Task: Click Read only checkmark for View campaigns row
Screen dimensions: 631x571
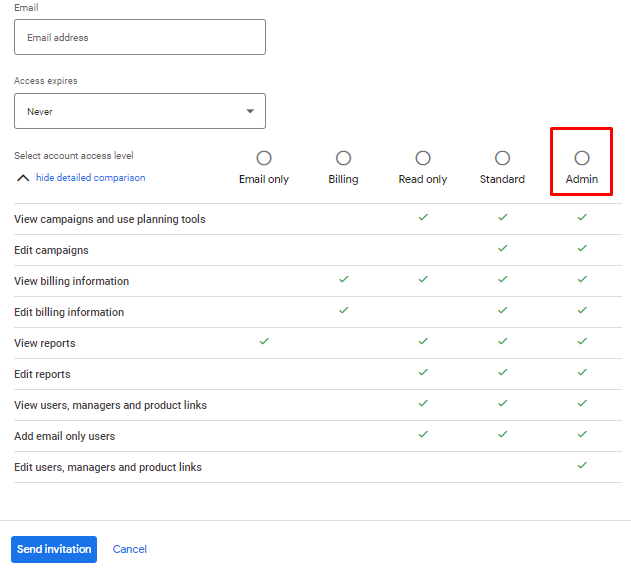Action: point(423,217)
